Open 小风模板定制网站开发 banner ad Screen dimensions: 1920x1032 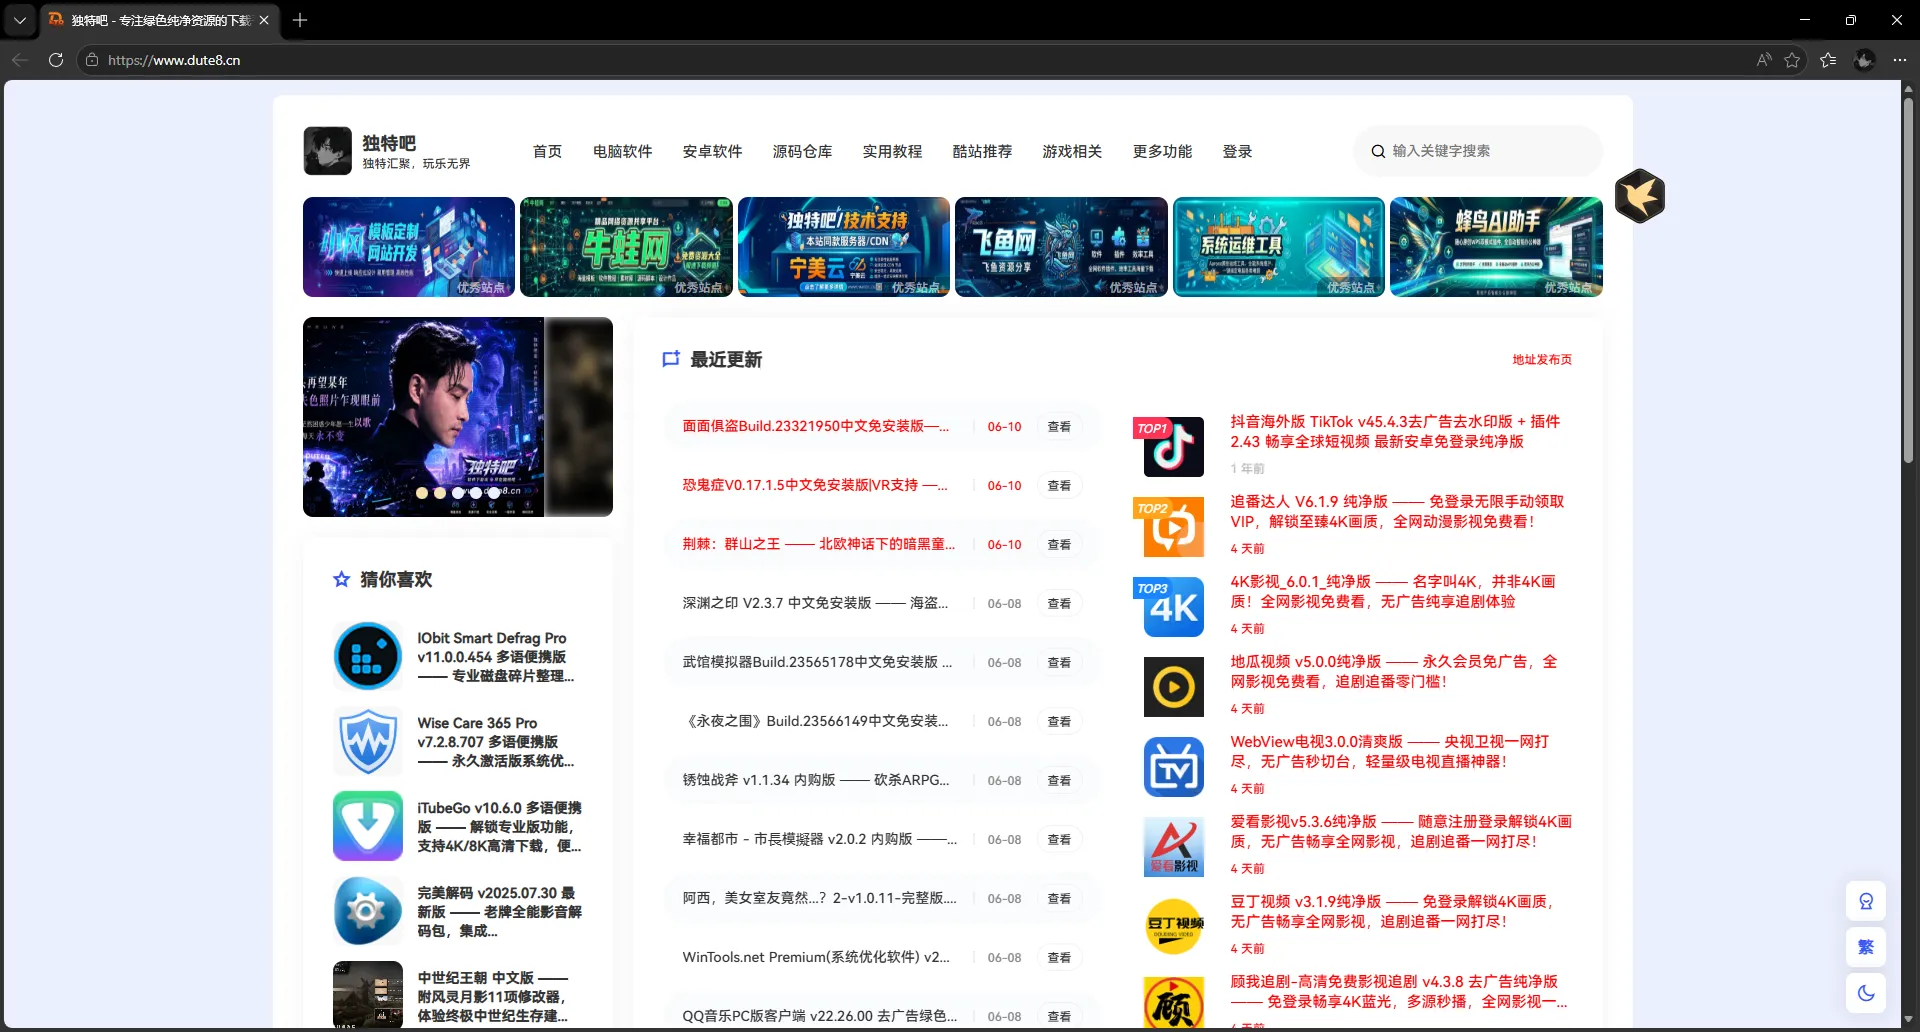click(x=409, y=247)
